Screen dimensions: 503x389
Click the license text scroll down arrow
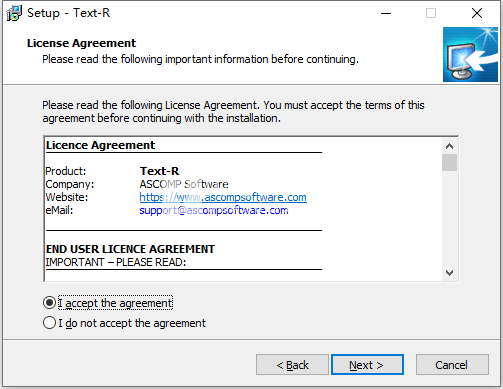pyautogui.click(x=449, y=273)
